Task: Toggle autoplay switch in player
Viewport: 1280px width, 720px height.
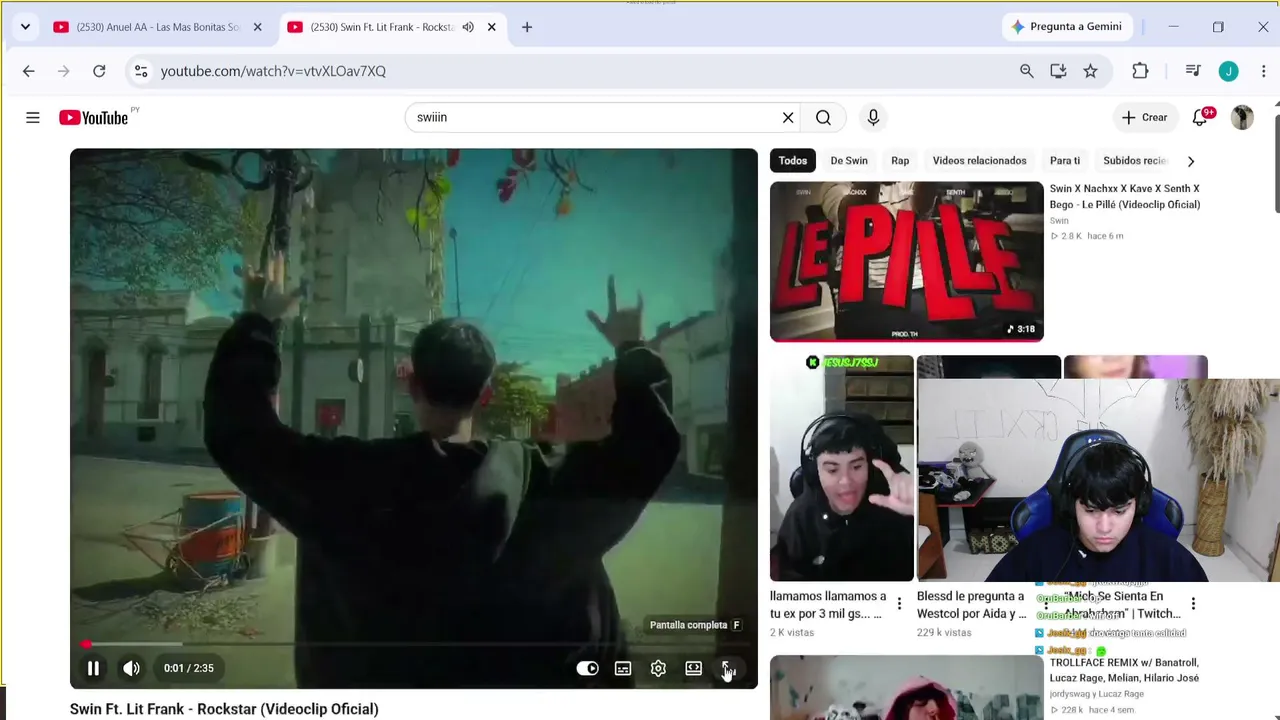Action: [587, 668]
